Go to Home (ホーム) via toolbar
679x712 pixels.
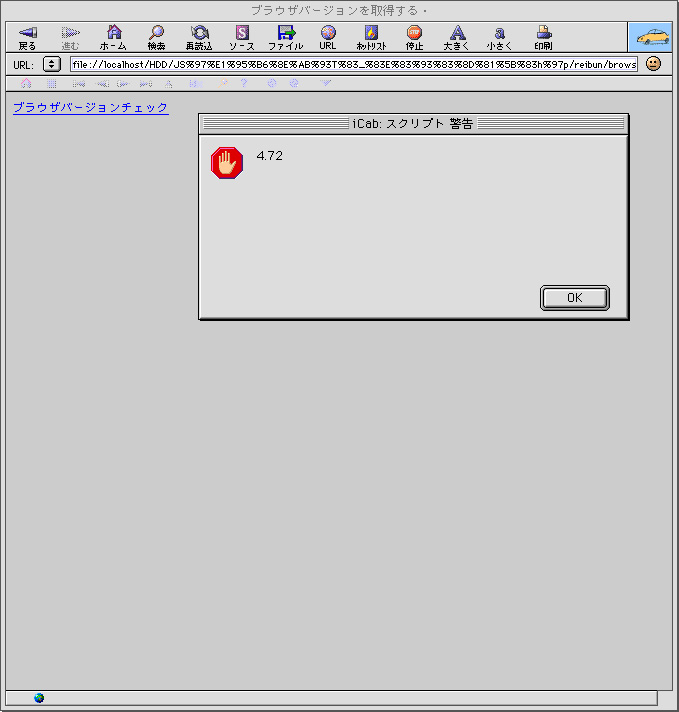tap(114, 38)
